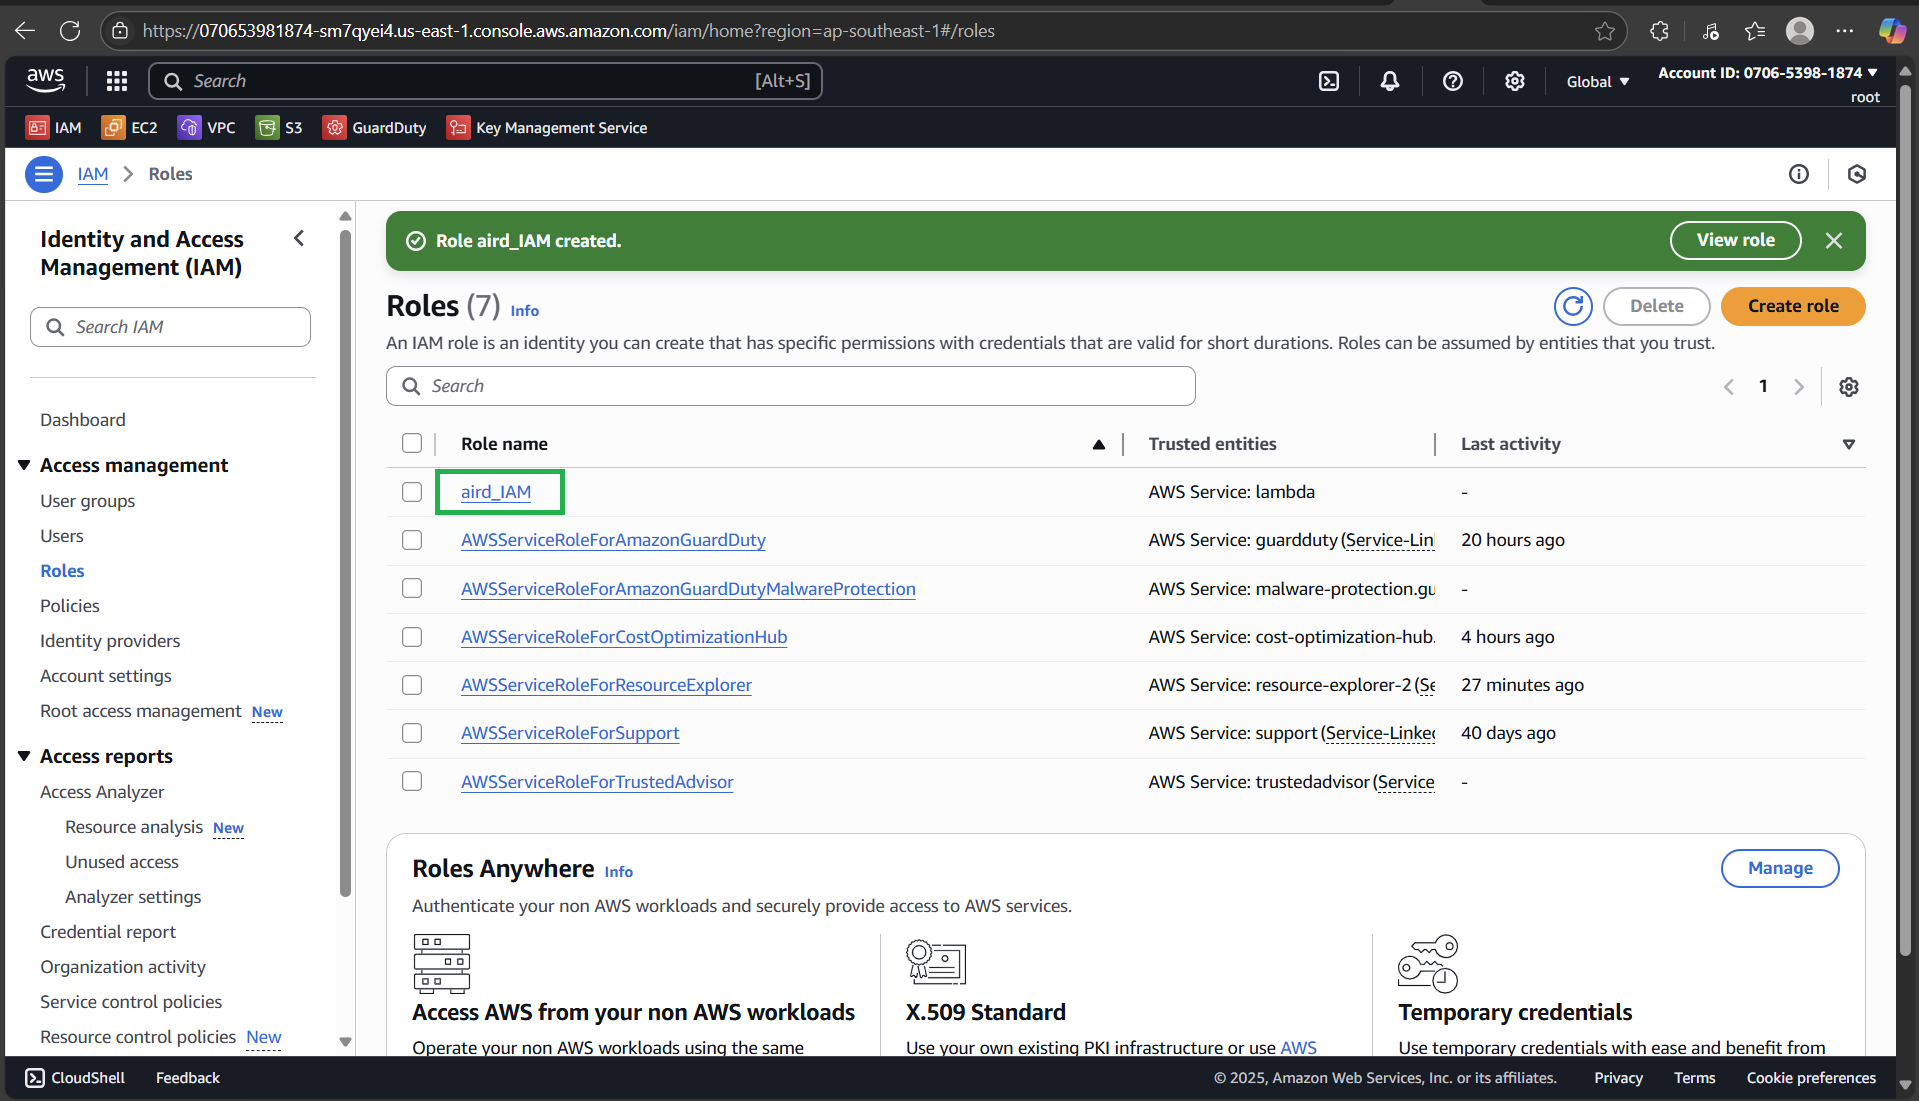This screenshot has width=1919, height=1101.
Task: Launch CloudShell from the top toolbar icon
Action: point(1329,81)
